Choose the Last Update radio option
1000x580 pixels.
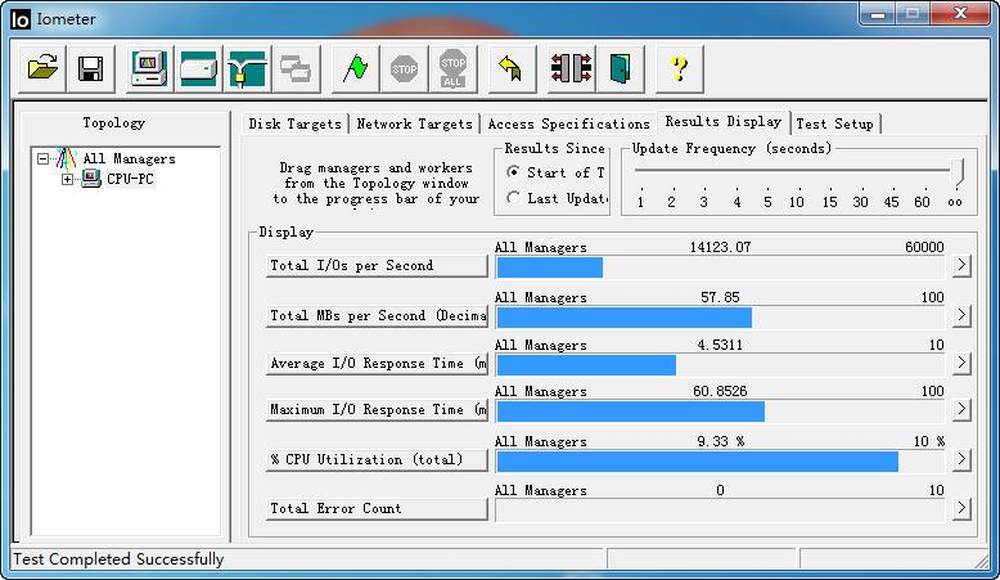[x=513, y=198]
